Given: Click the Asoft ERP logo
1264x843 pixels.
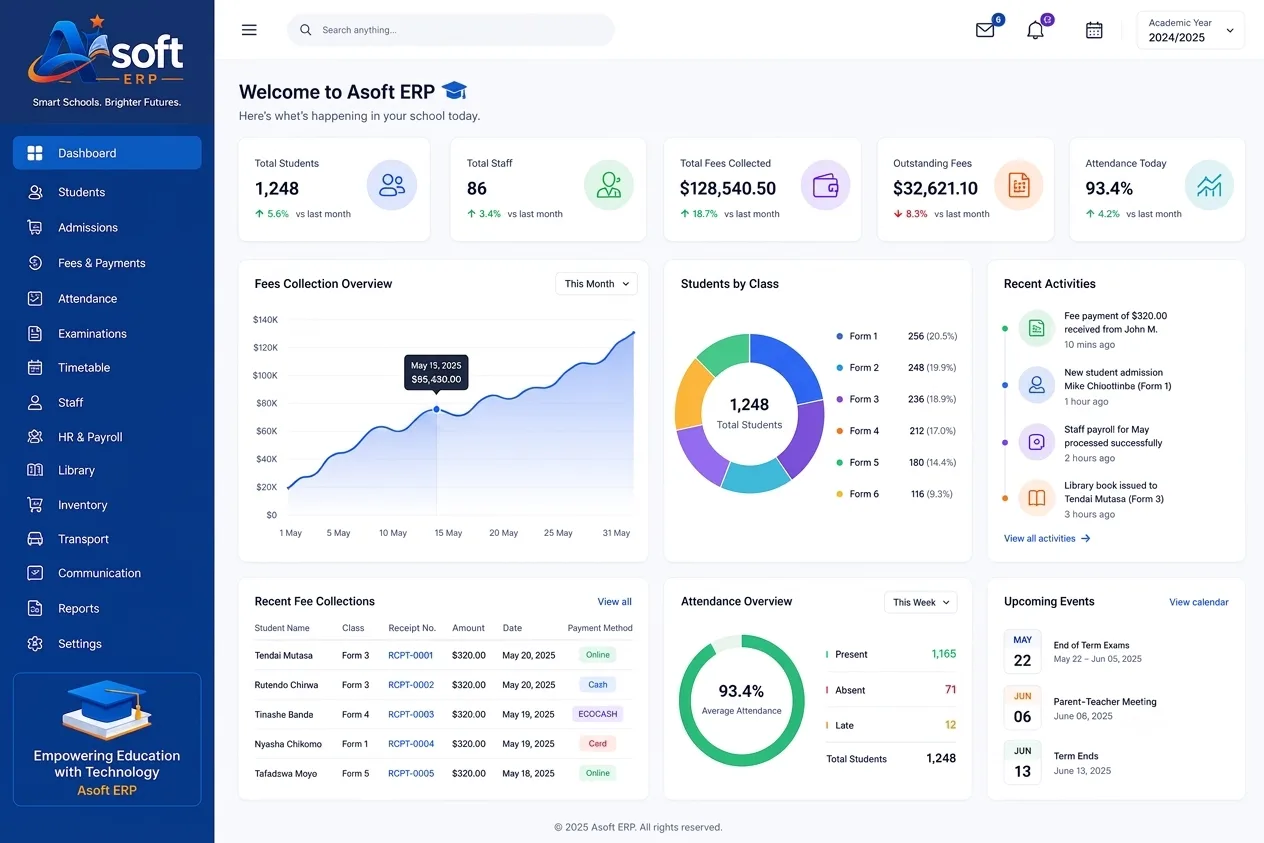Looking at the screenshot, I should pos(106,52).
